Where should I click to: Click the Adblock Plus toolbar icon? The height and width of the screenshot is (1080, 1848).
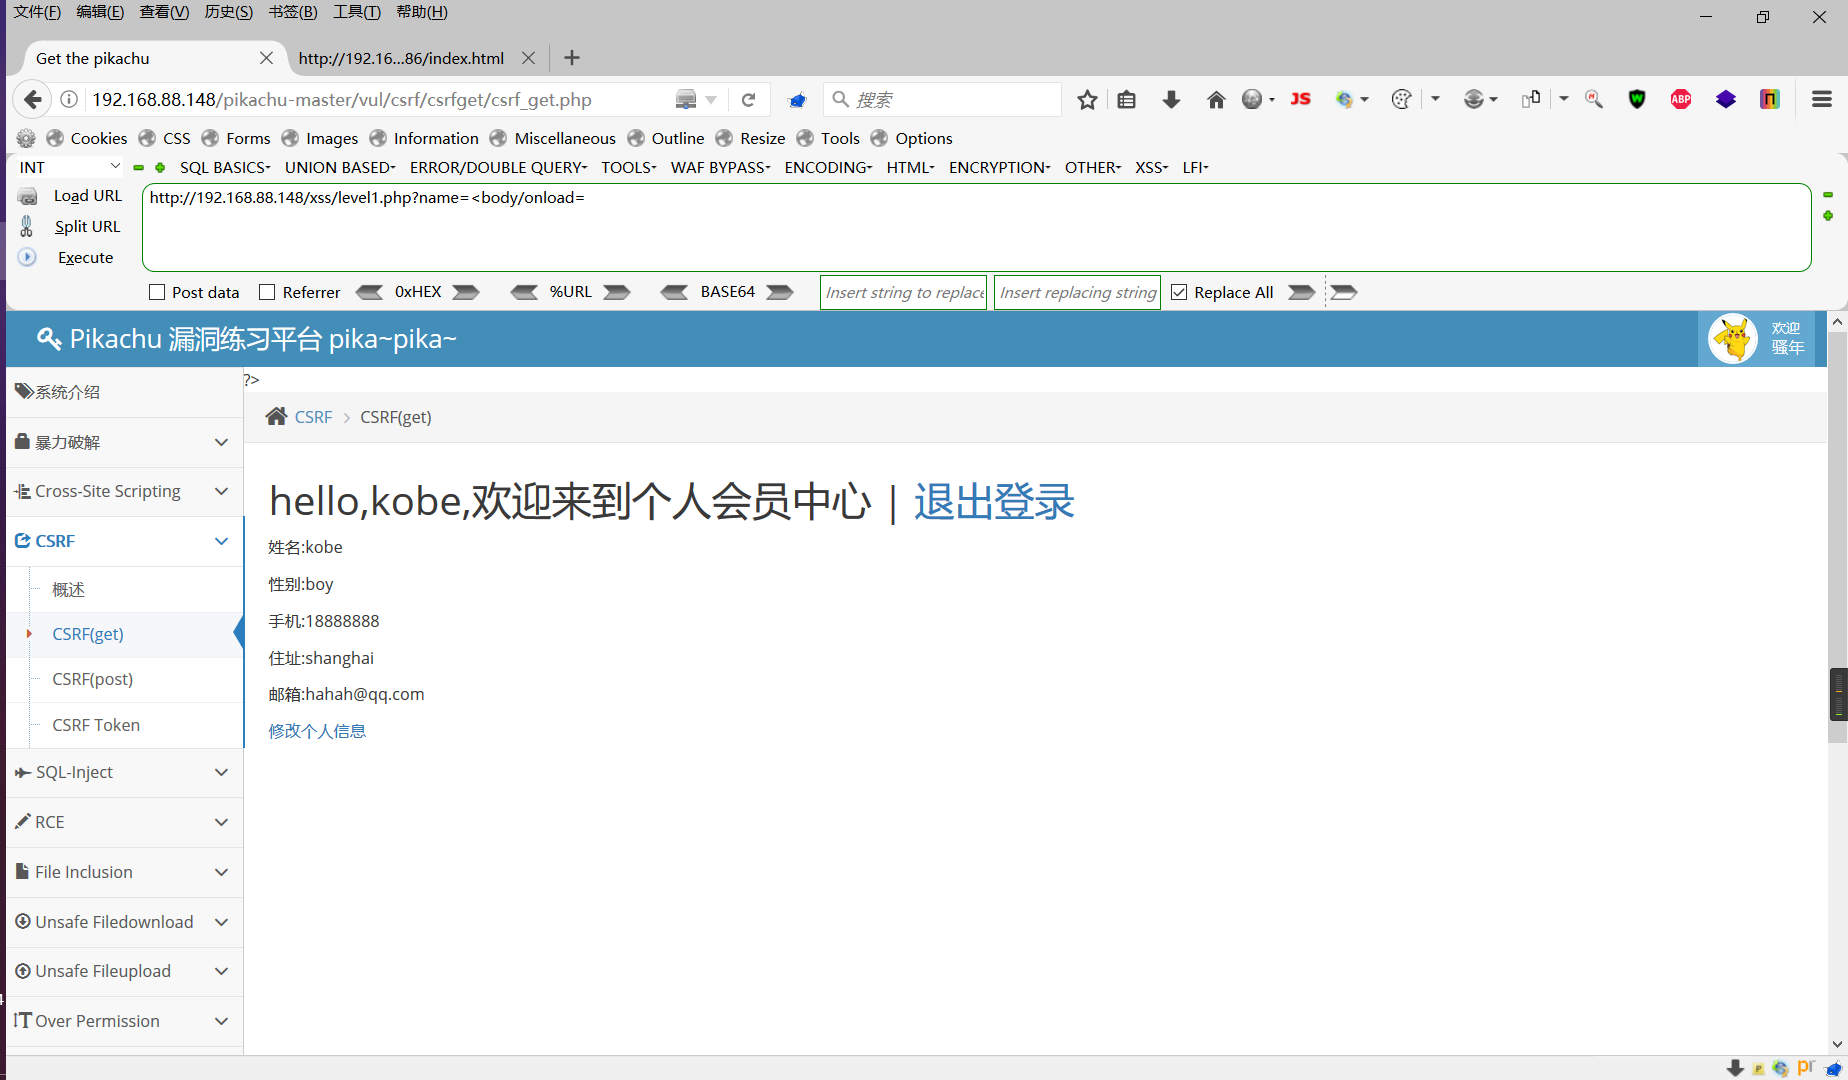pyautogui.click(x=1681, y=99)
